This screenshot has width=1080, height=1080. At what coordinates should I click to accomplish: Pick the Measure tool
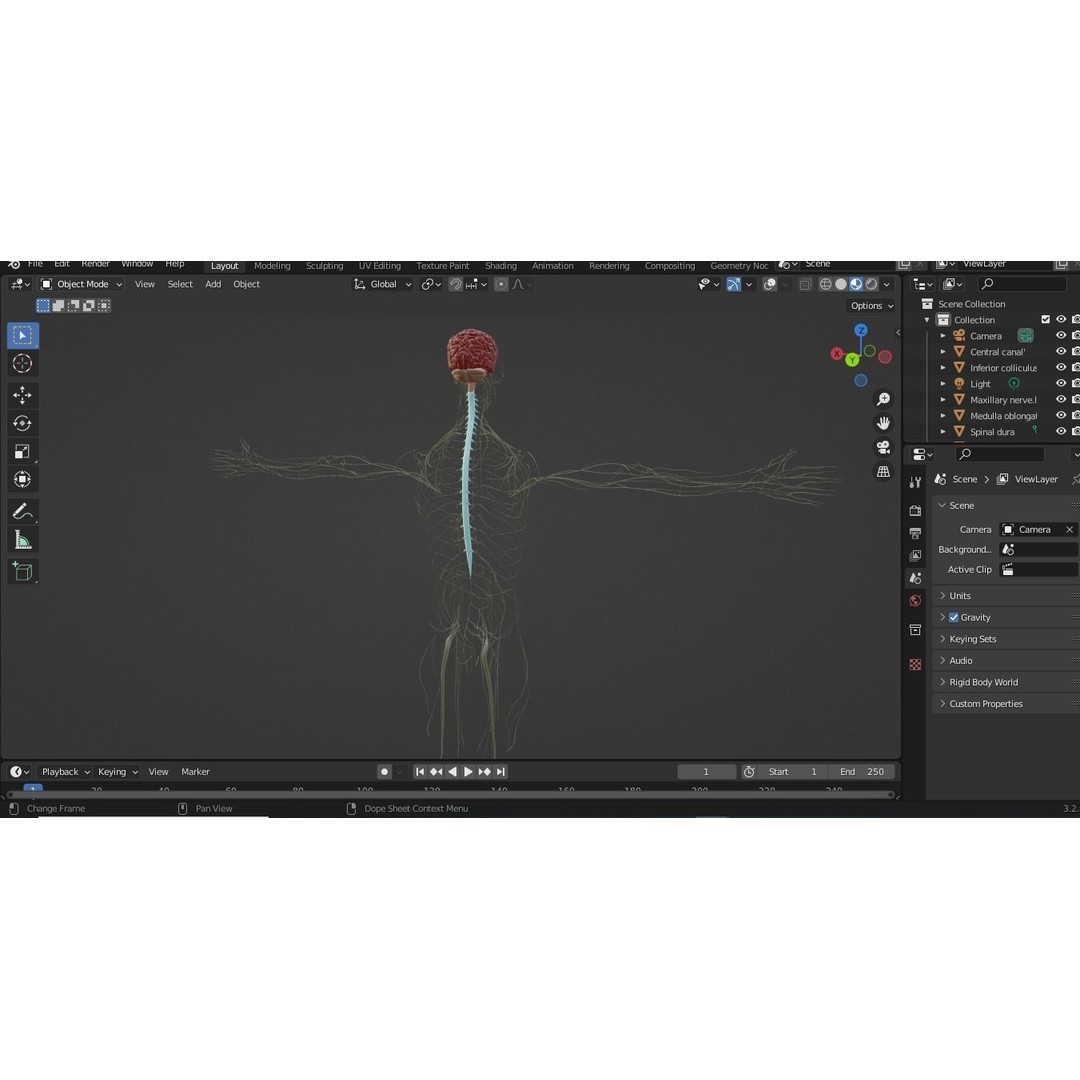click(22, 539)
